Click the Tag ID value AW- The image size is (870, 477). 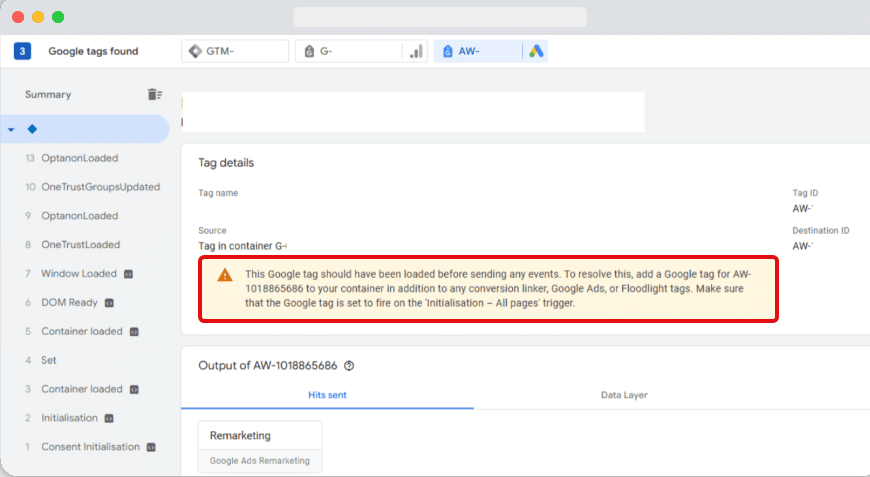[x=802, y=209]
